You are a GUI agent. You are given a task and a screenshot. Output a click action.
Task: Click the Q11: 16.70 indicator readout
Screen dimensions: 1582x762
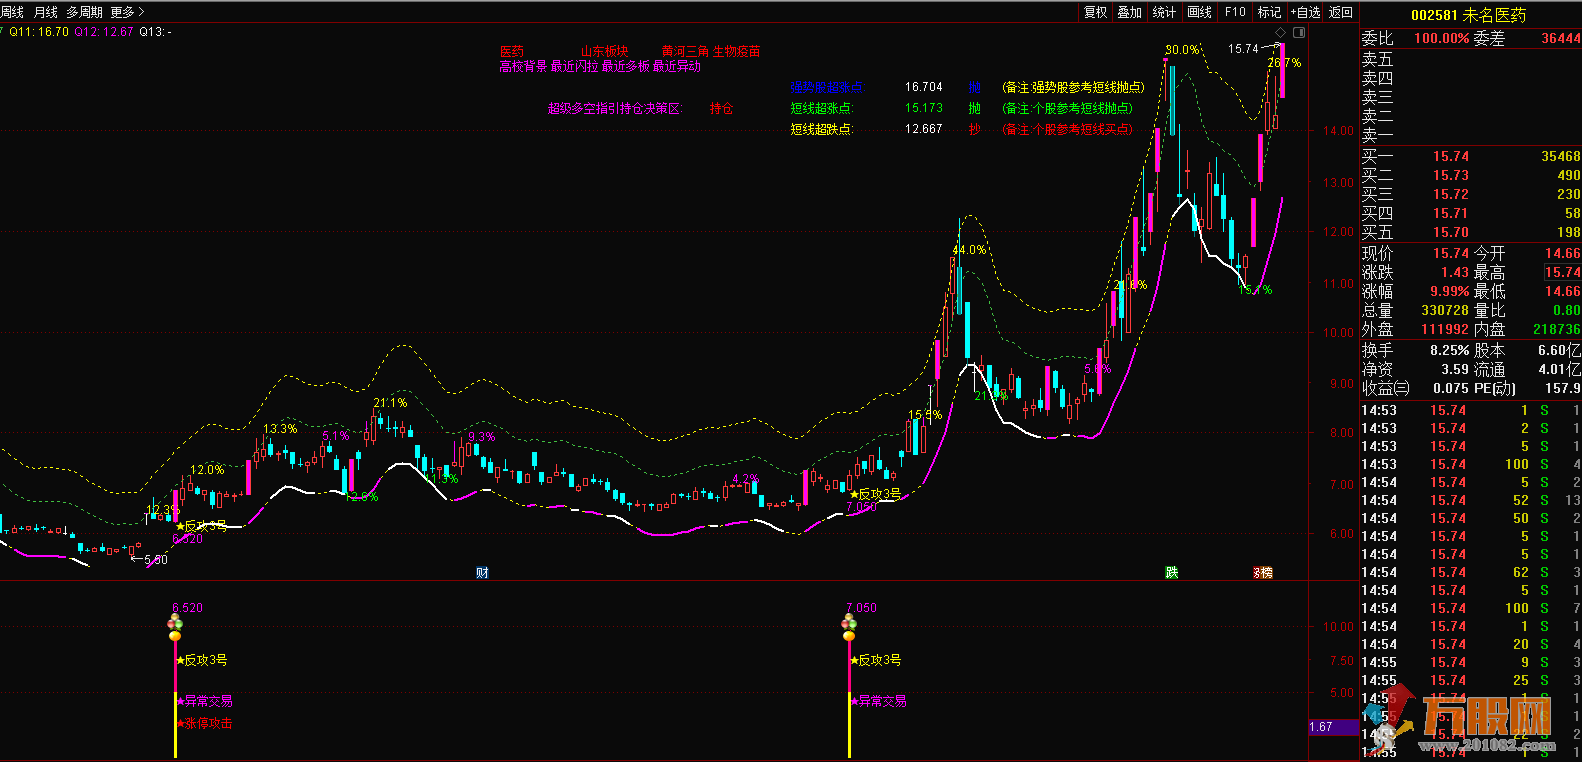pyautogui.click(x=40, y=32)
